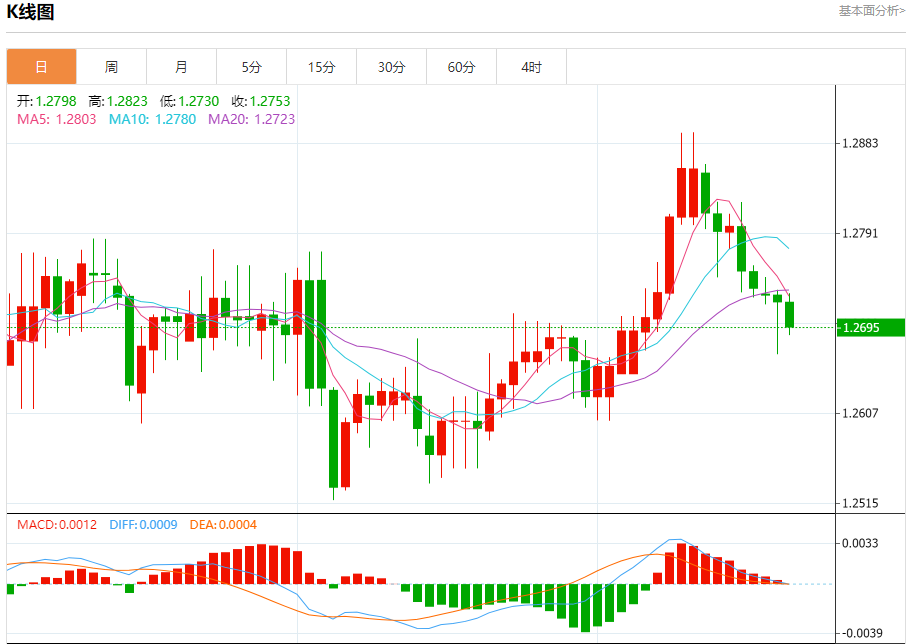Click the MACD value label

(57, 525)
